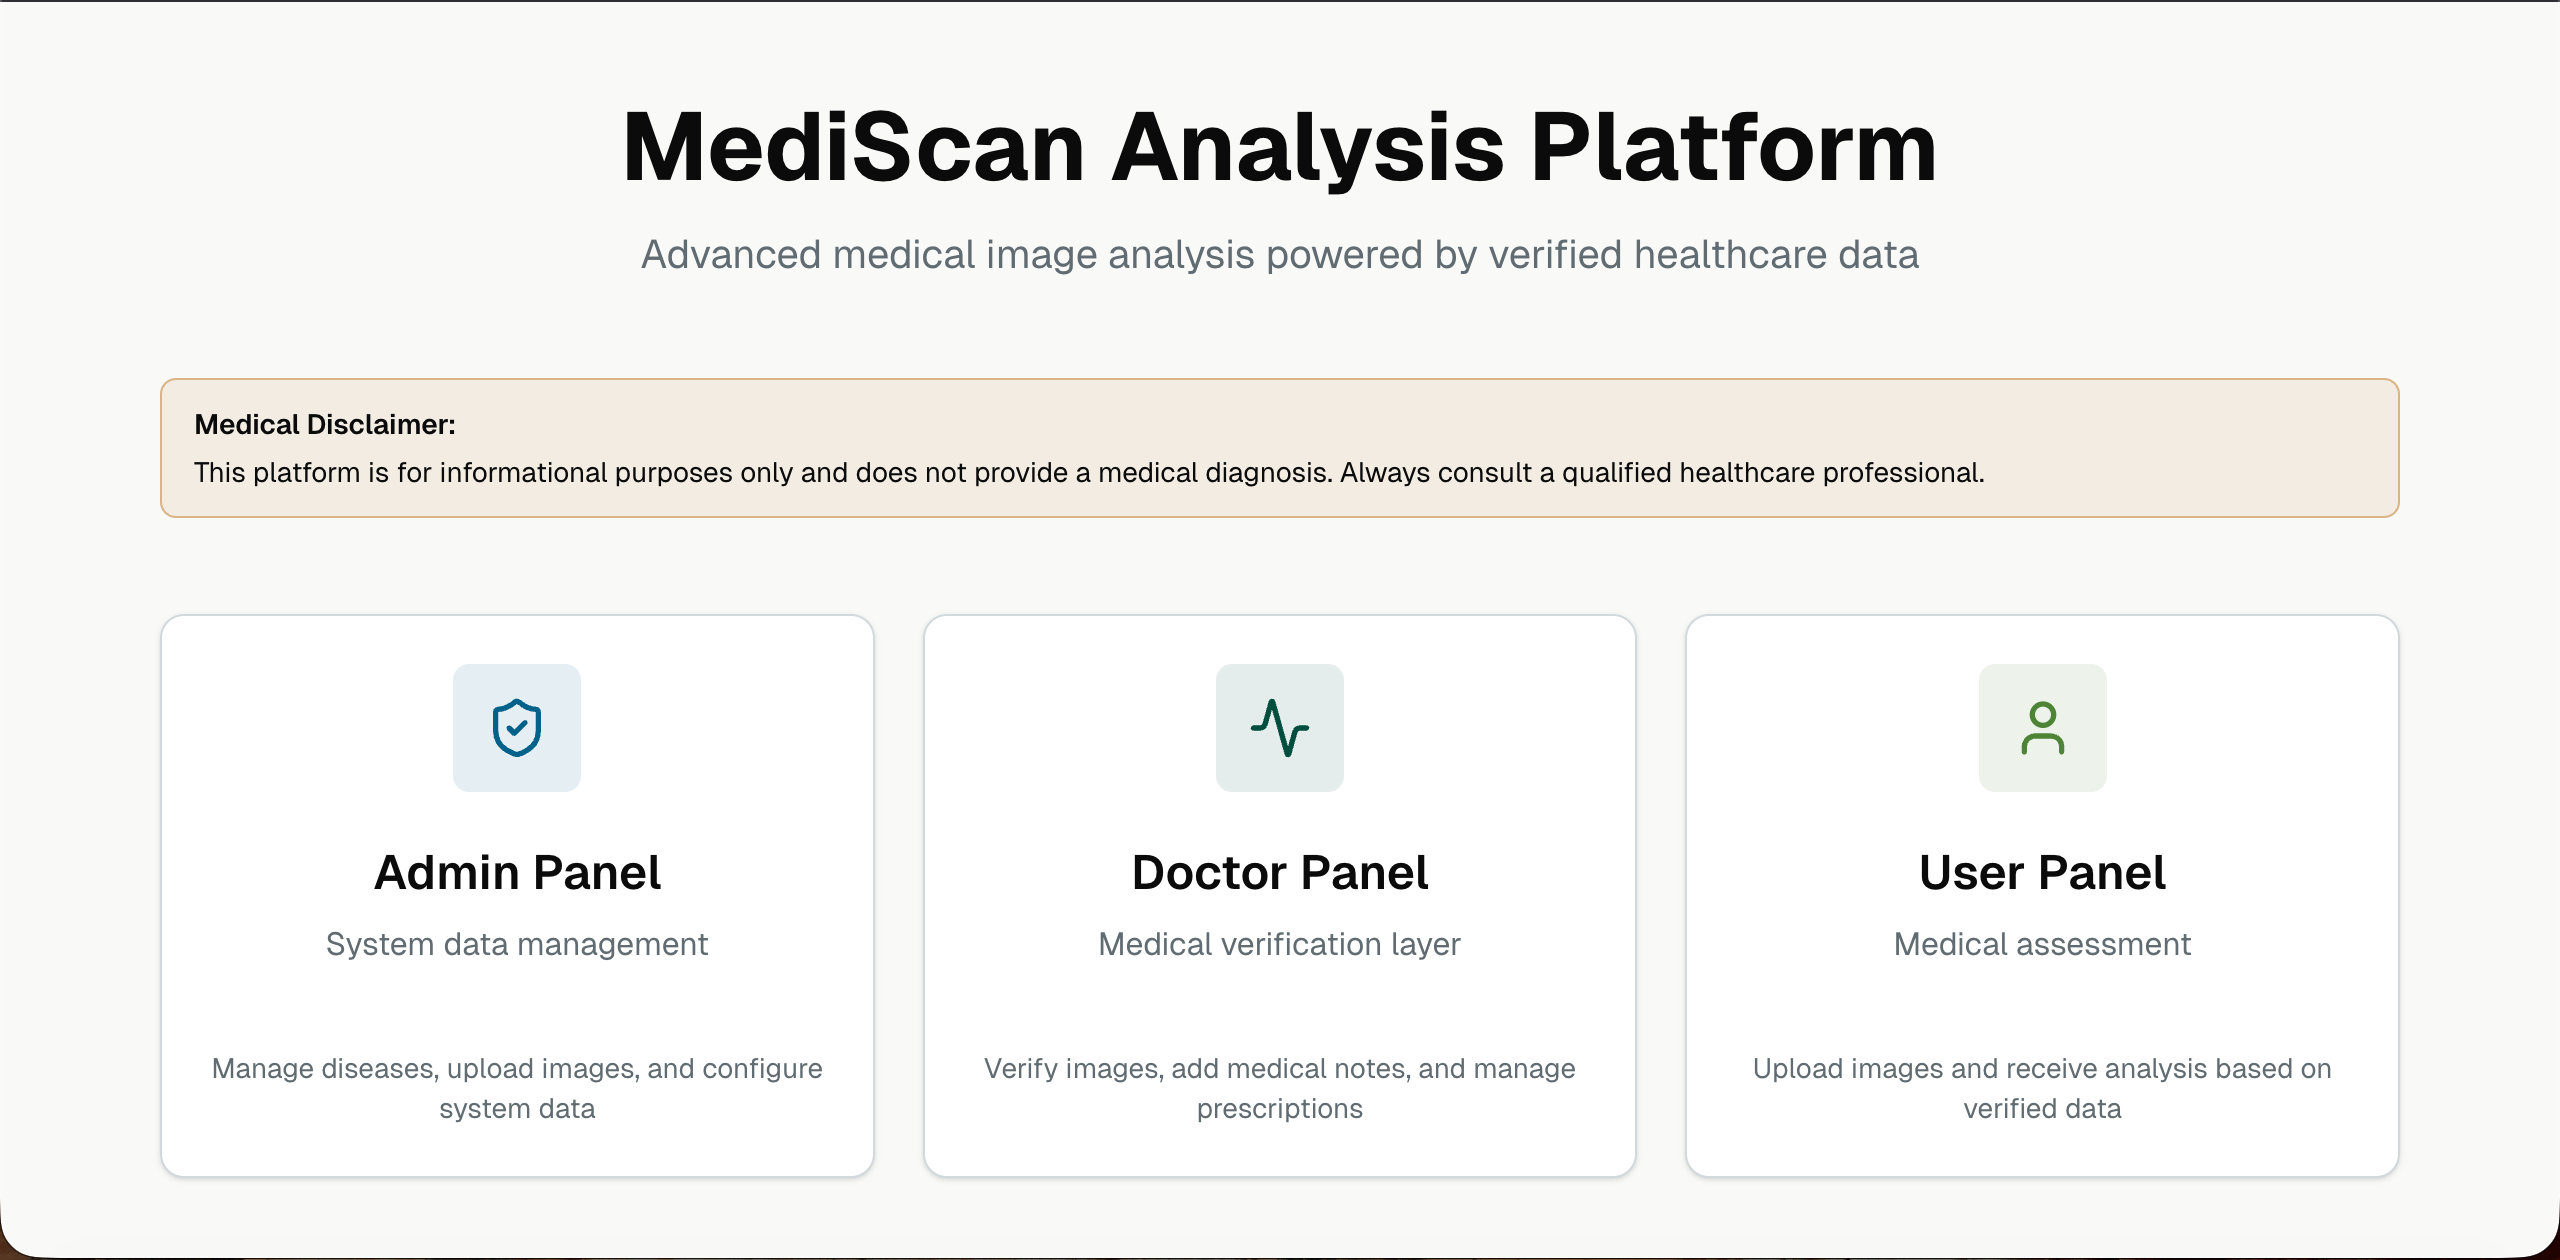Image resolution: width=2560 pixels, height=1260 pixels.
Task: Select the Medical assessment subtitle
Action: click(x=2042, y=944)
